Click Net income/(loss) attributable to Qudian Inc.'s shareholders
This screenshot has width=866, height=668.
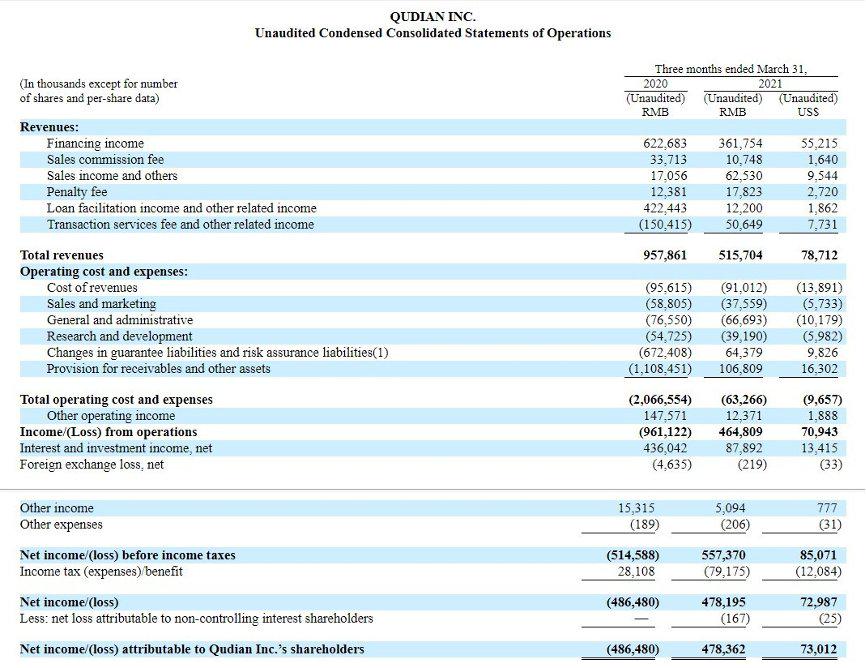tap(192, 649)
